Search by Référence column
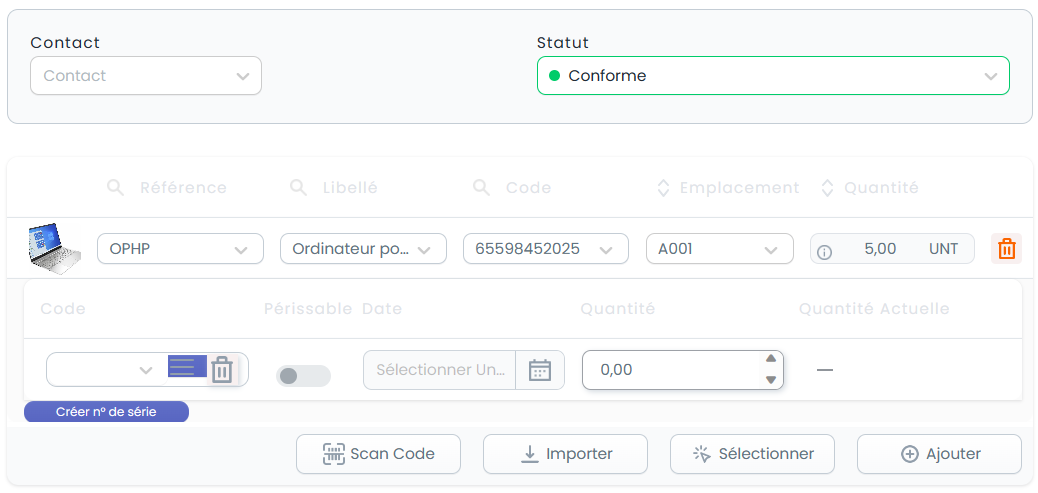The image size is (1038, 493). [x=115, y=187]
